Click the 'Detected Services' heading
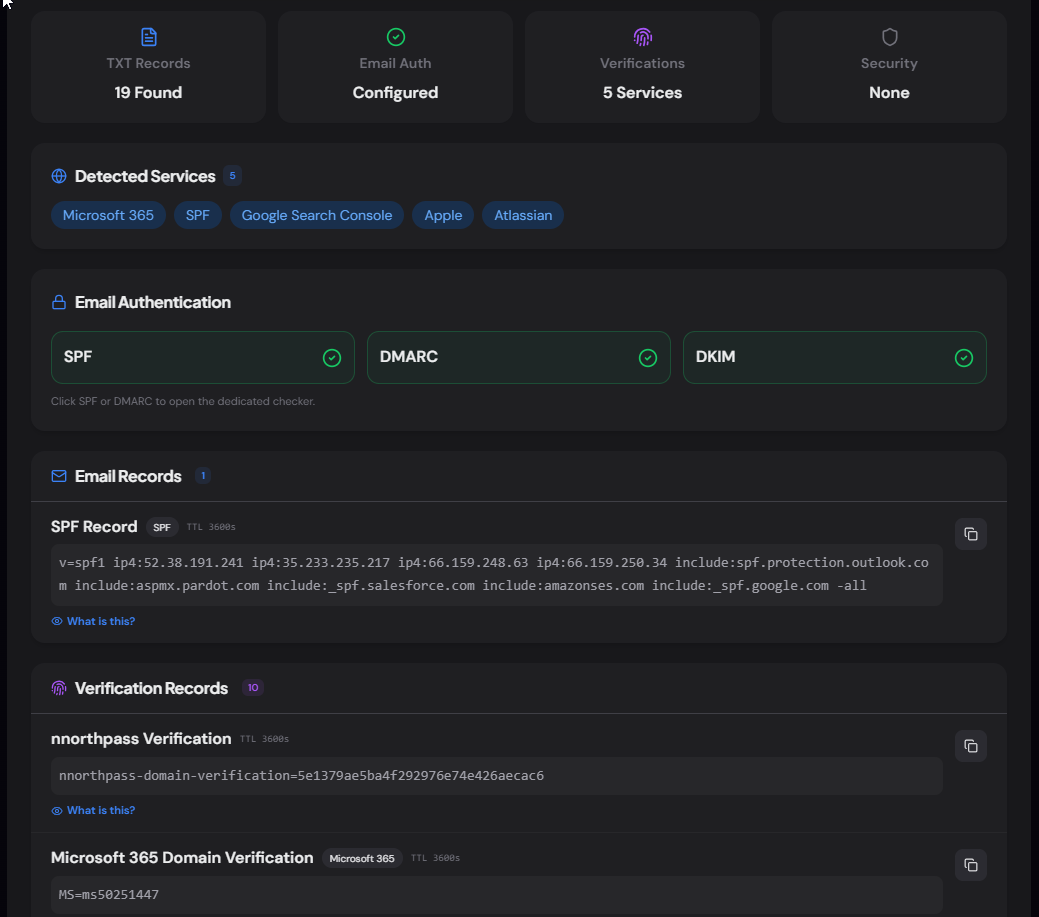 (x=145, y=176)
